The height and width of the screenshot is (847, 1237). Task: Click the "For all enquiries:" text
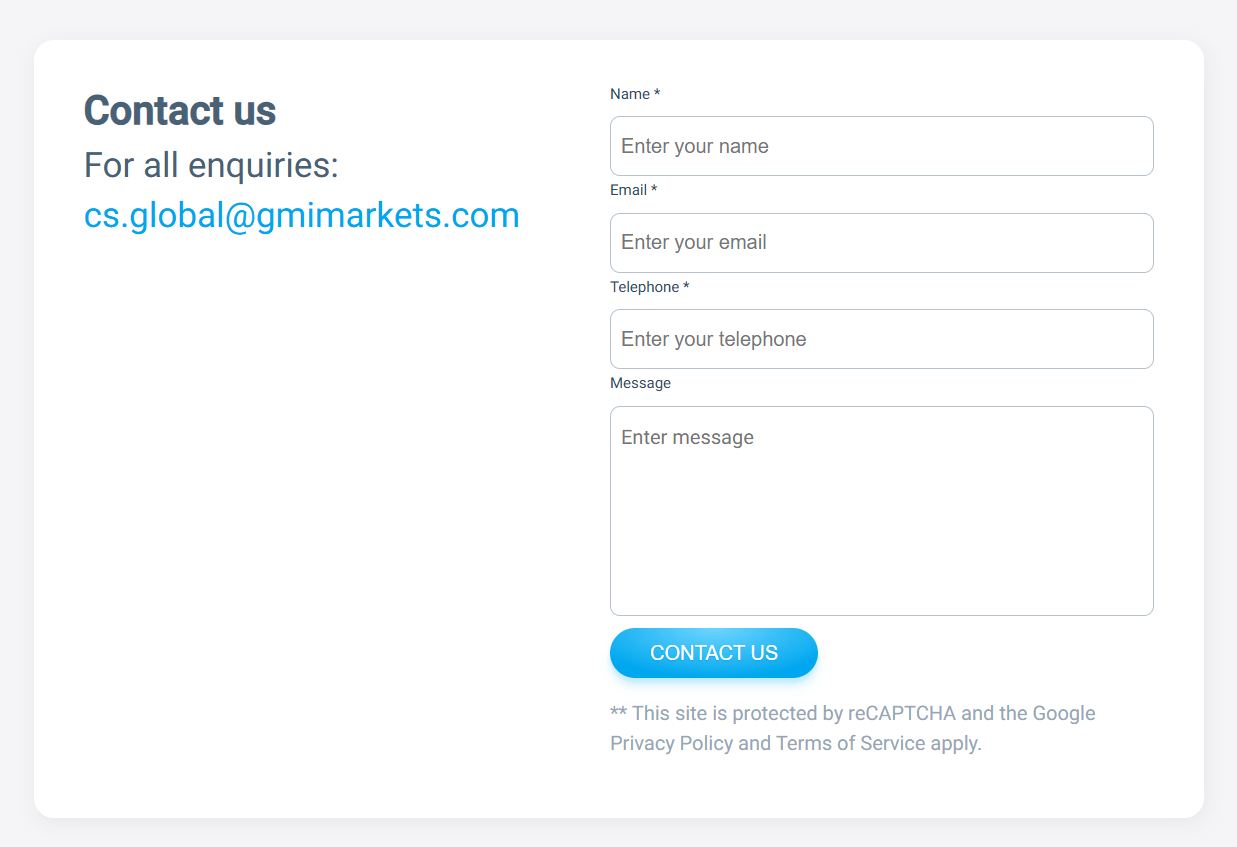coord(212,165)
